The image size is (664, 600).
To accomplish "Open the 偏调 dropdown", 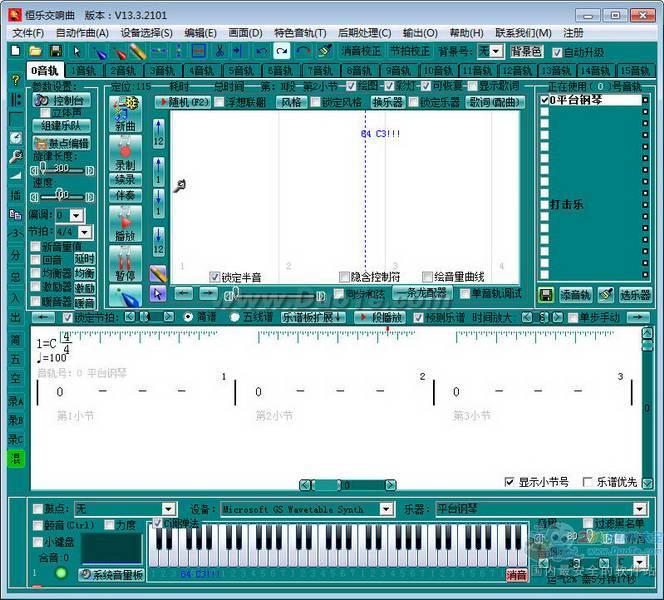I will pos(76,216).
